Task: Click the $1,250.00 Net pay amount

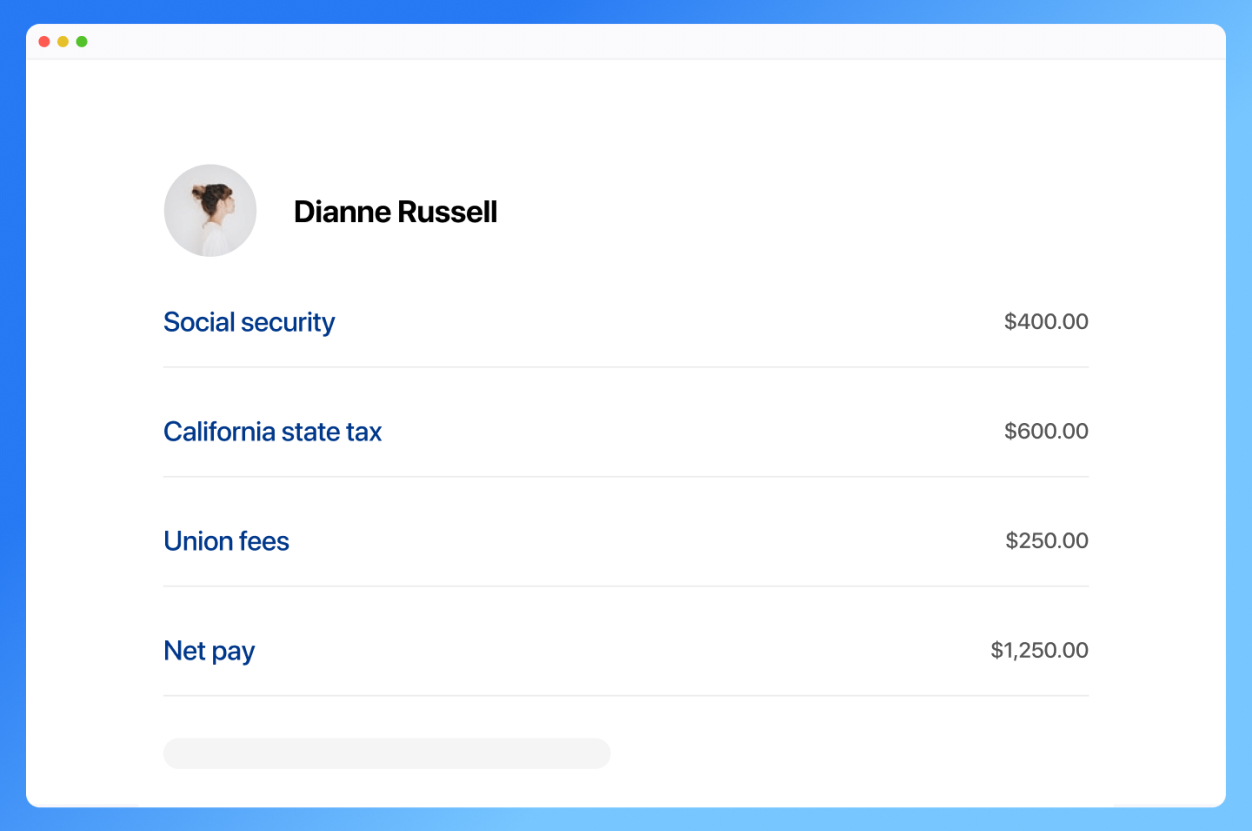Action: [1039, 651]
